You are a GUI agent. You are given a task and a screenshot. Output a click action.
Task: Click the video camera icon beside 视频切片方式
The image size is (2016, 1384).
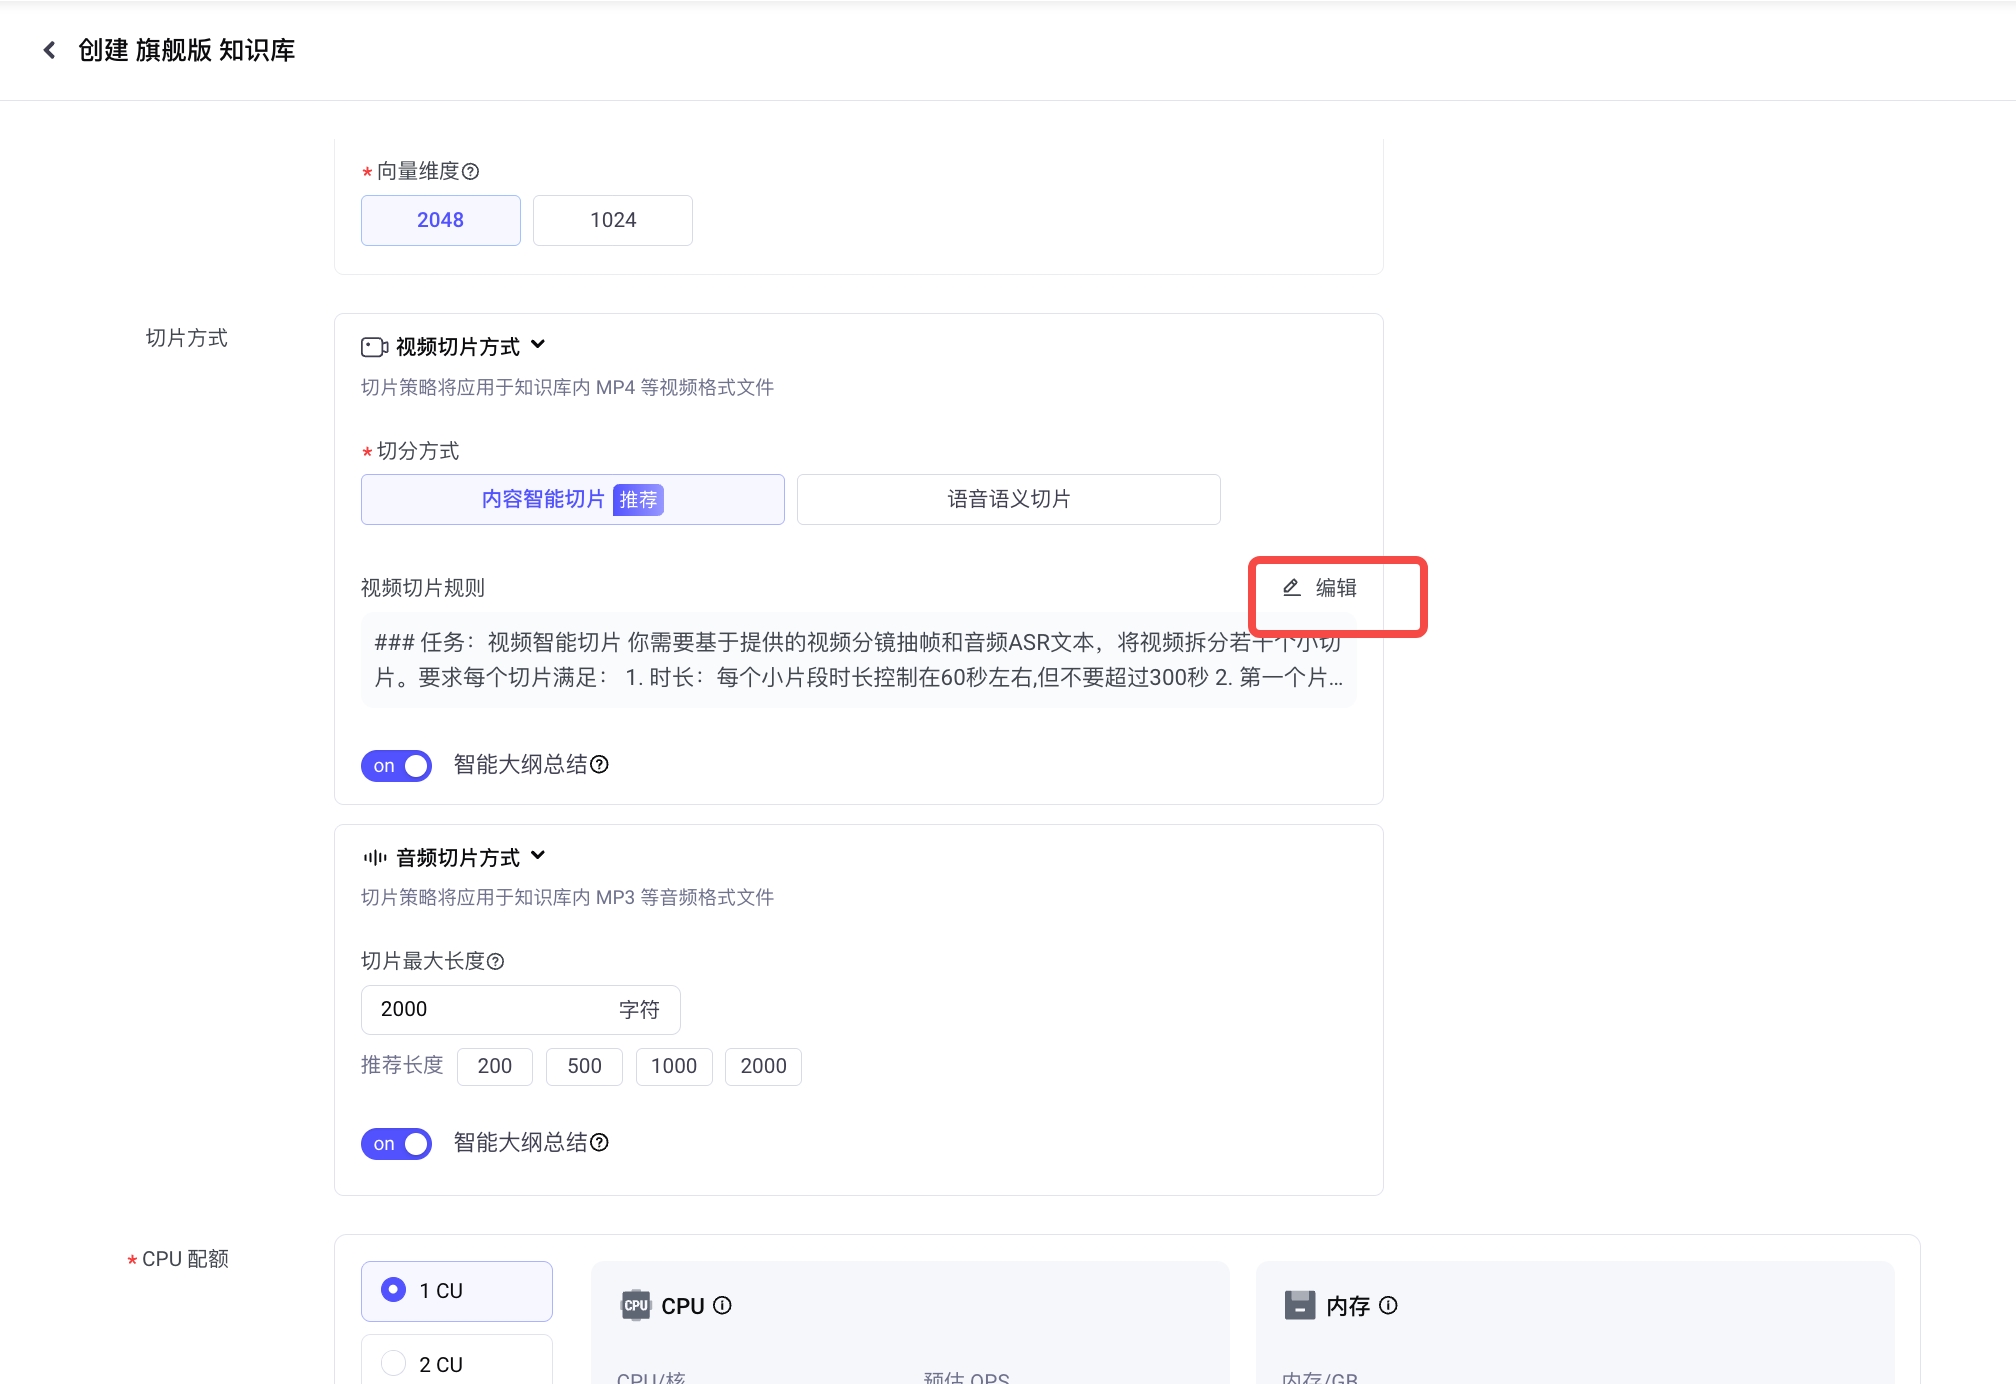[x=374, y=347]
